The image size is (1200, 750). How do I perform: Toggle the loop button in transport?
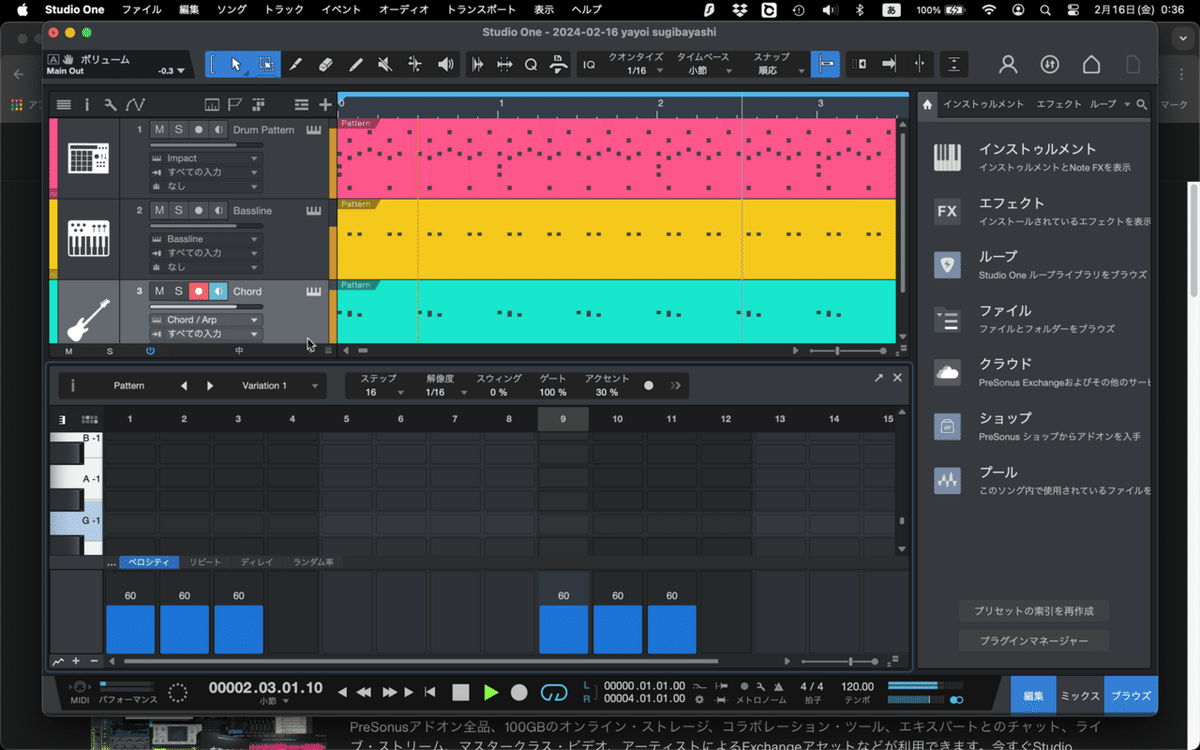[x=553, y=692]
